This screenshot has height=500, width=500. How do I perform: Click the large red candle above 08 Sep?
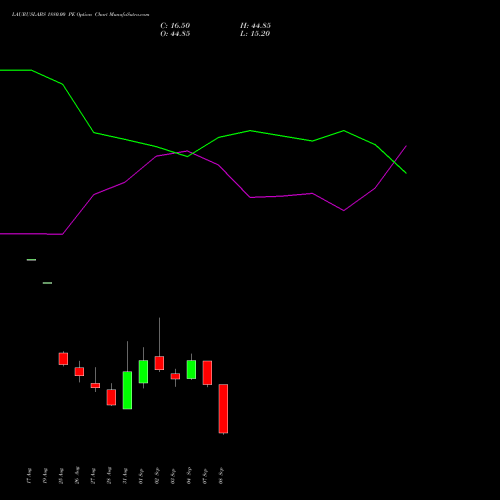pos(223,409)
